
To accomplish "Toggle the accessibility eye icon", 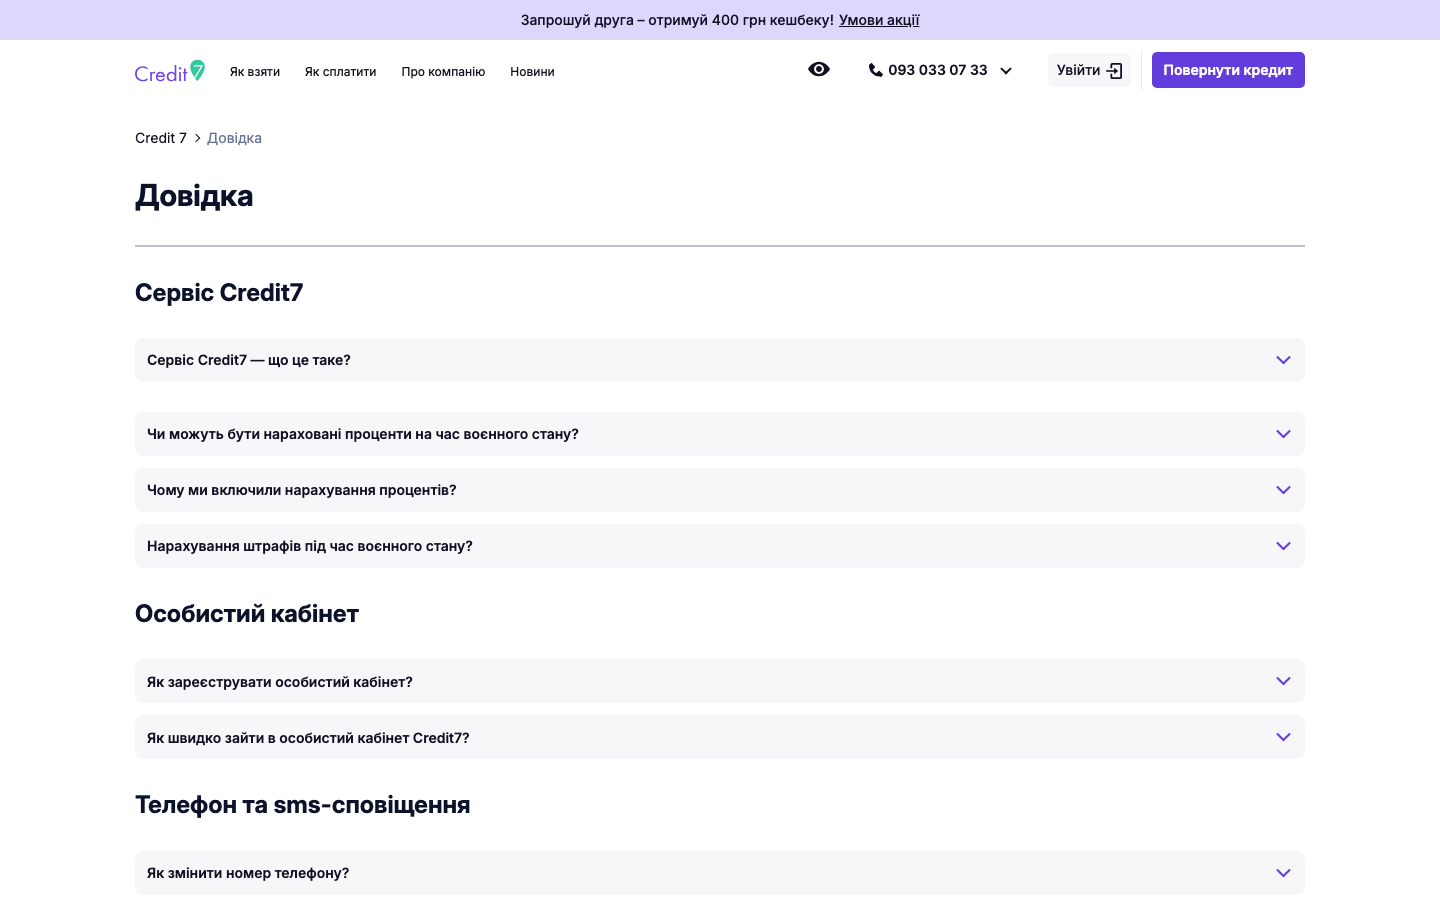I will (819, 69).
